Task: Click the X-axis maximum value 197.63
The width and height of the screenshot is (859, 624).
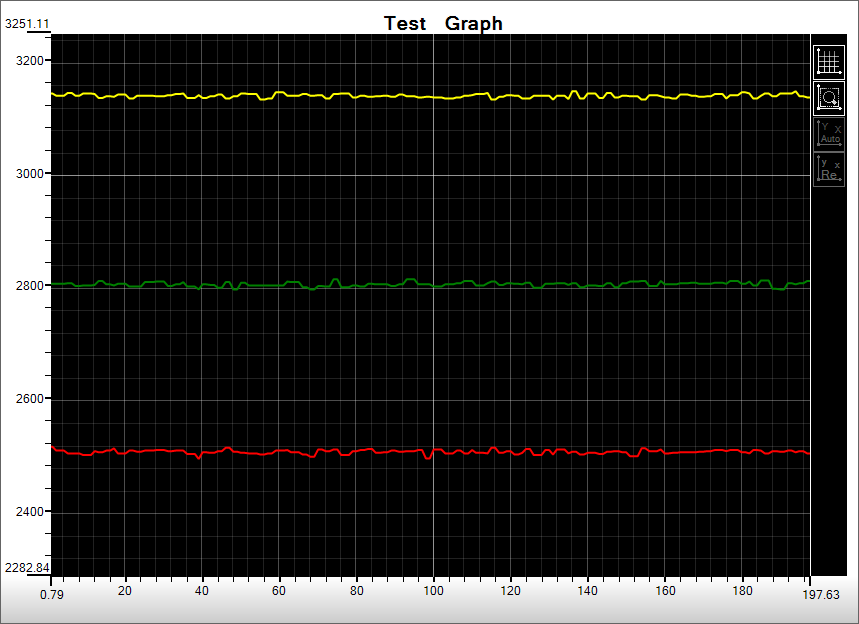Action: pyautogui.click(x=821, y=595)
